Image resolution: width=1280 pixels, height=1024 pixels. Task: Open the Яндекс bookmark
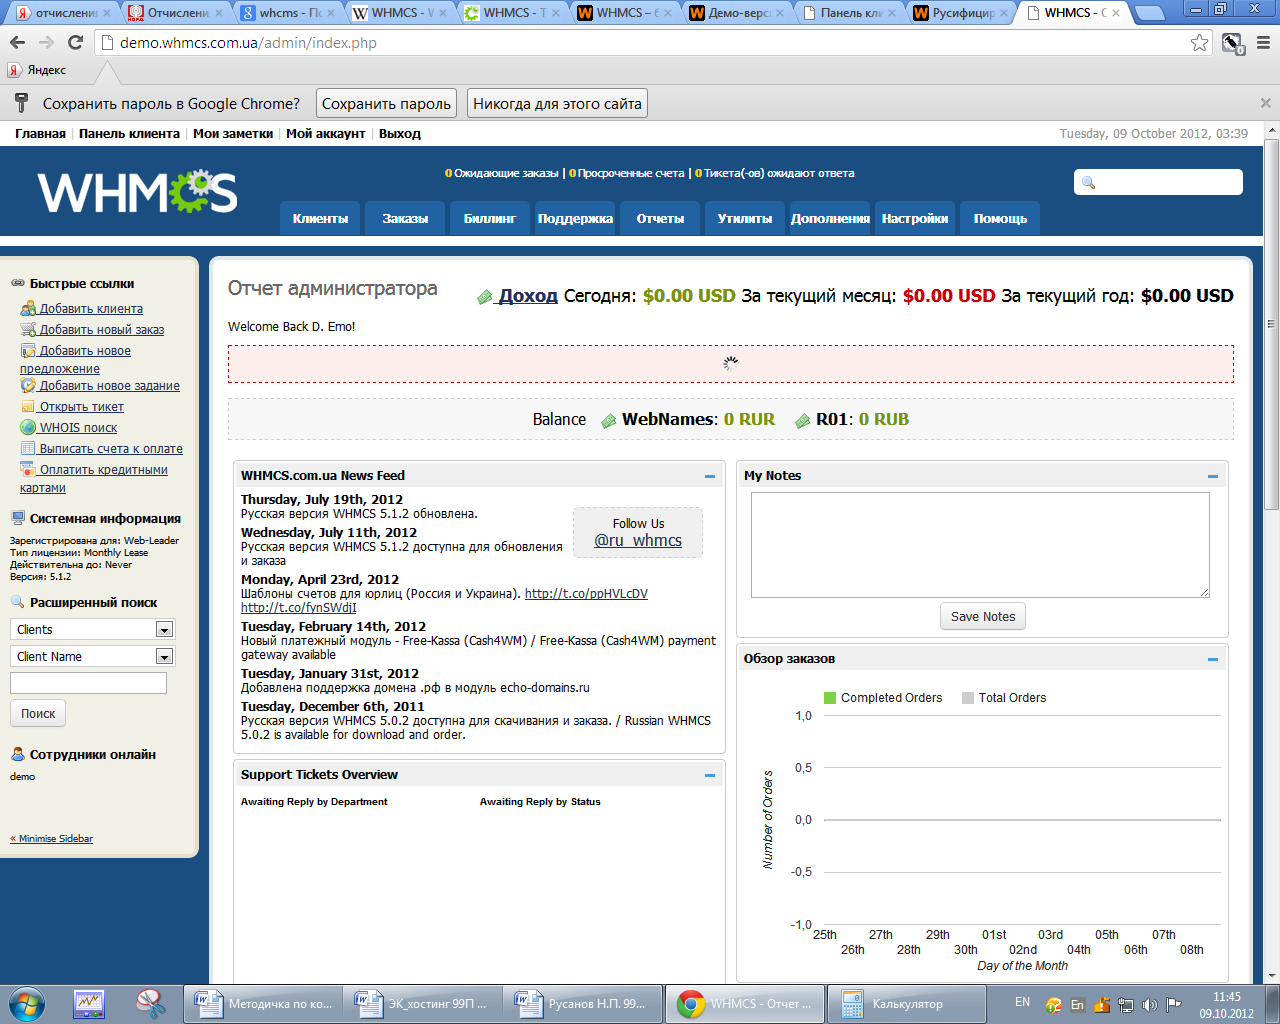click(x=37, y=70)
